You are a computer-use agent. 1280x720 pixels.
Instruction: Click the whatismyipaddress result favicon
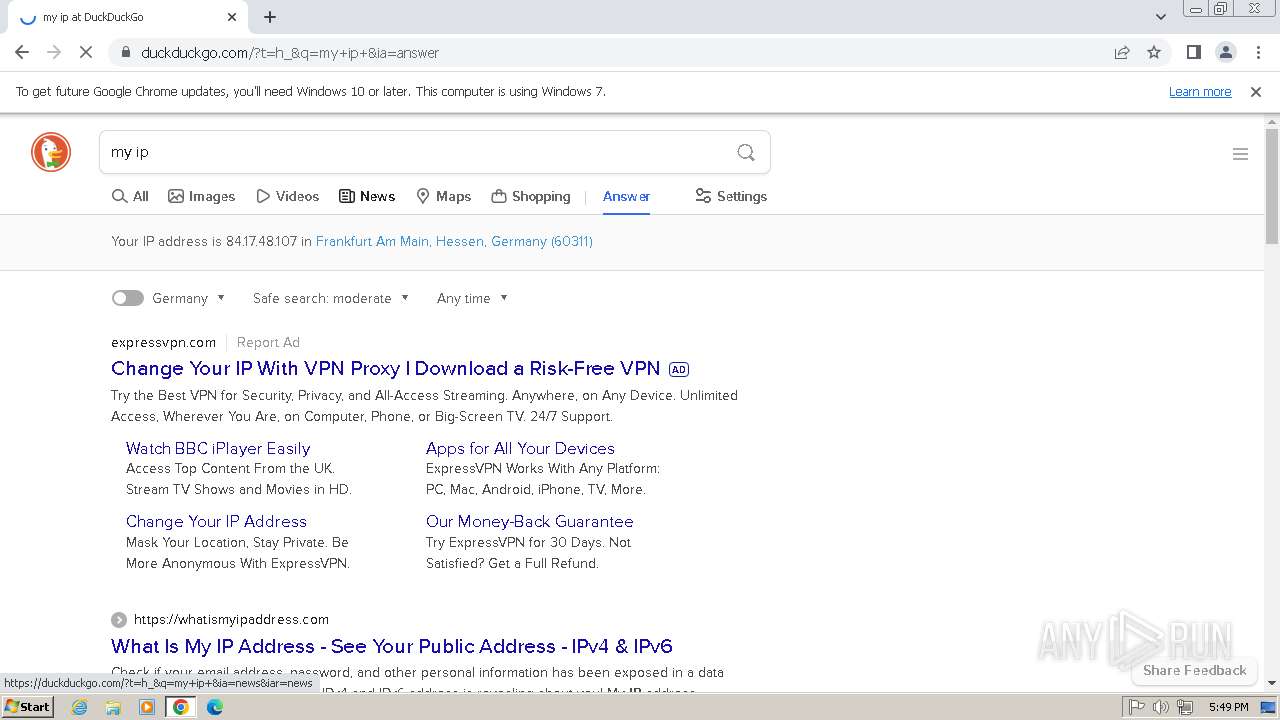point(119,620)
